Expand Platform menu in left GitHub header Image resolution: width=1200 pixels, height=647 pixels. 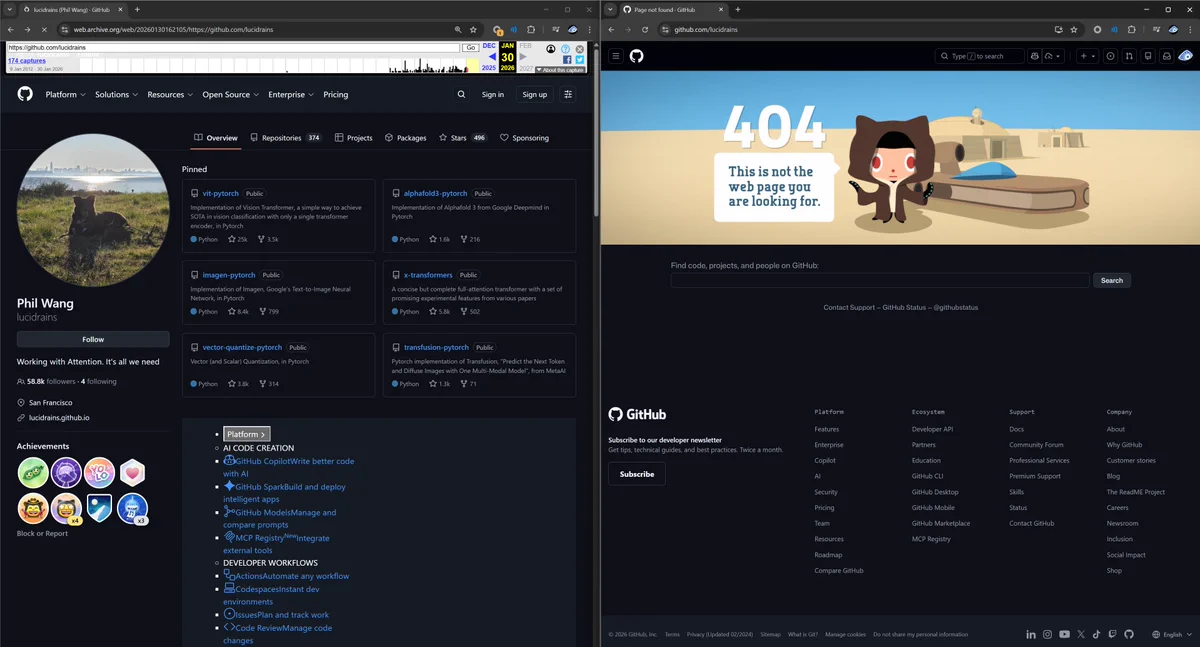66,94
